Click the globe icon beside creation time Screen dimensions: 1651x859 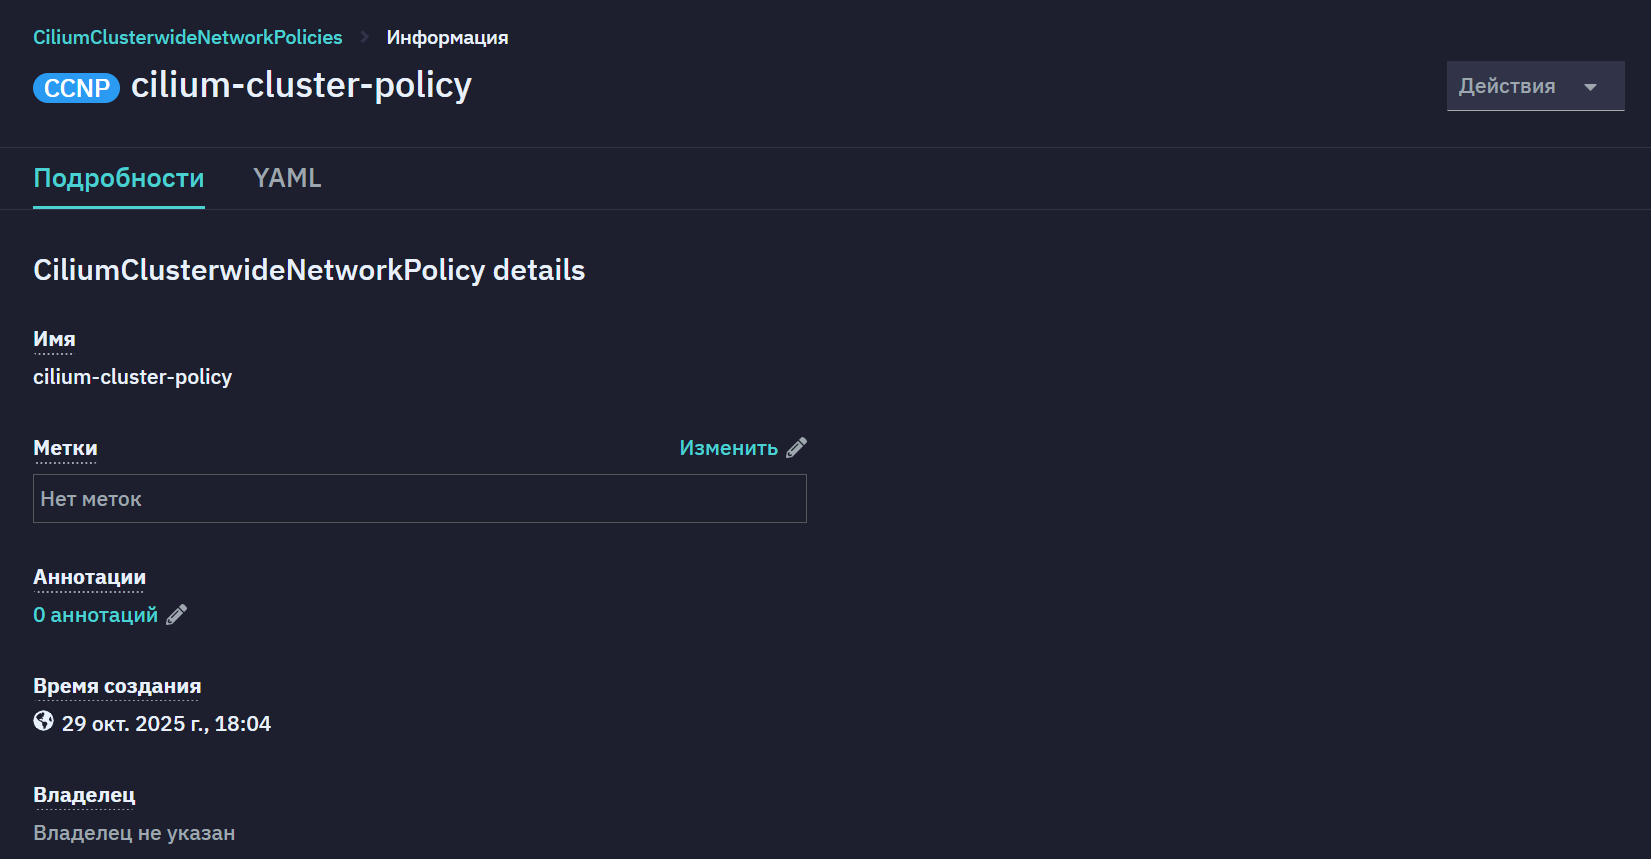point(43,721)
